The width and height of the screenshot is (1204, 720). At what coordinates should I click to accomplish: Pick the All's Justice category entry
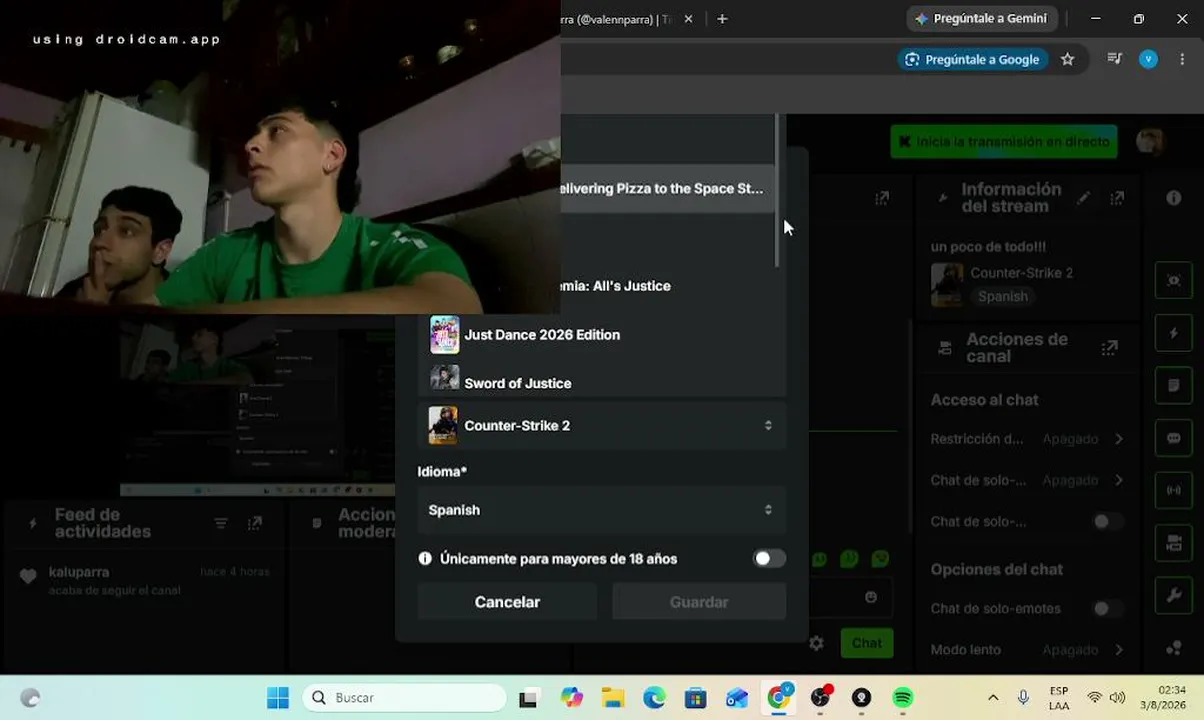point(616,286)
